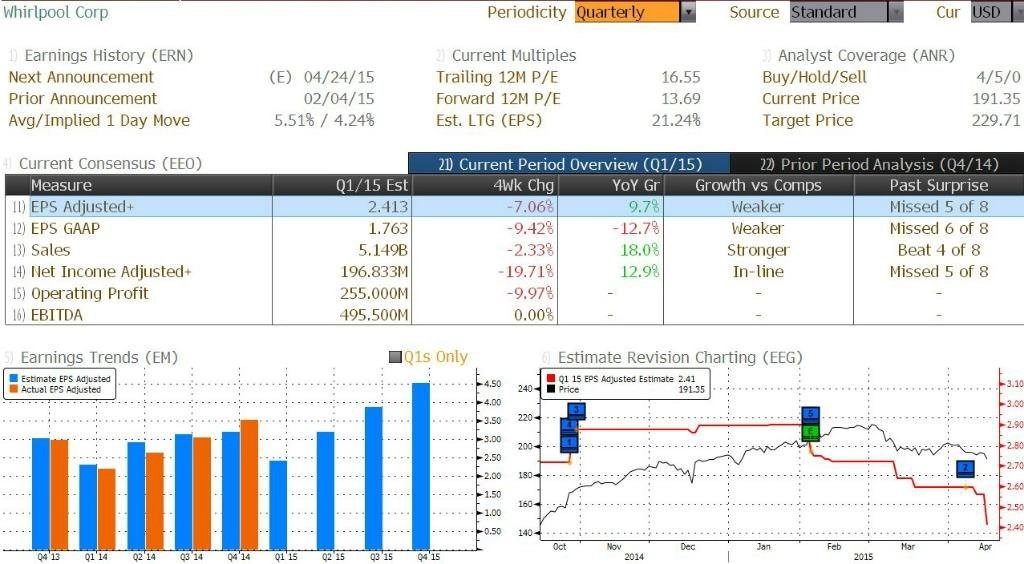Open the Periodicity dropdown arrow
Viewport: 1024px width, 564px height.
[688, 12]
